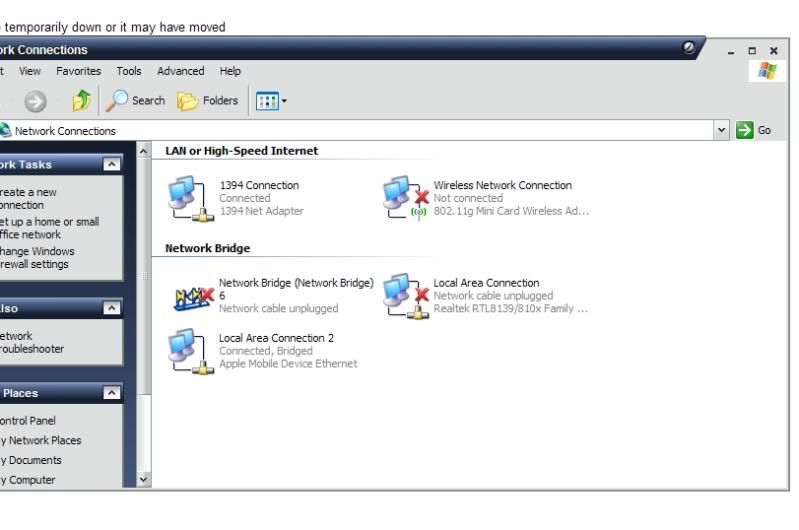
Task: Select the Wireless Network Connection icon
Action: pos(406,198)
